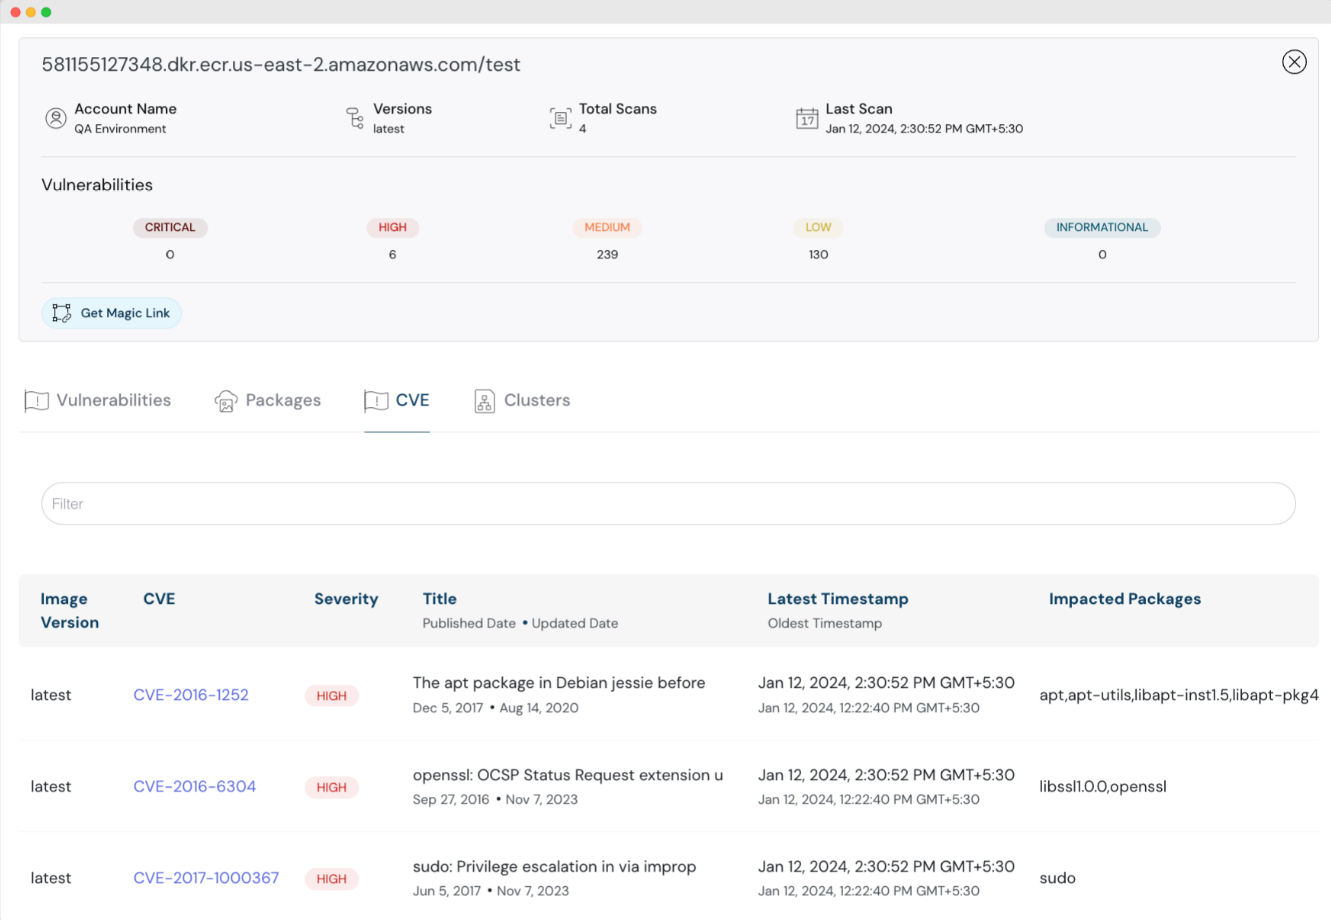
Task: Click the Total Scans scan icon
Action: click(x=560, y=117)
